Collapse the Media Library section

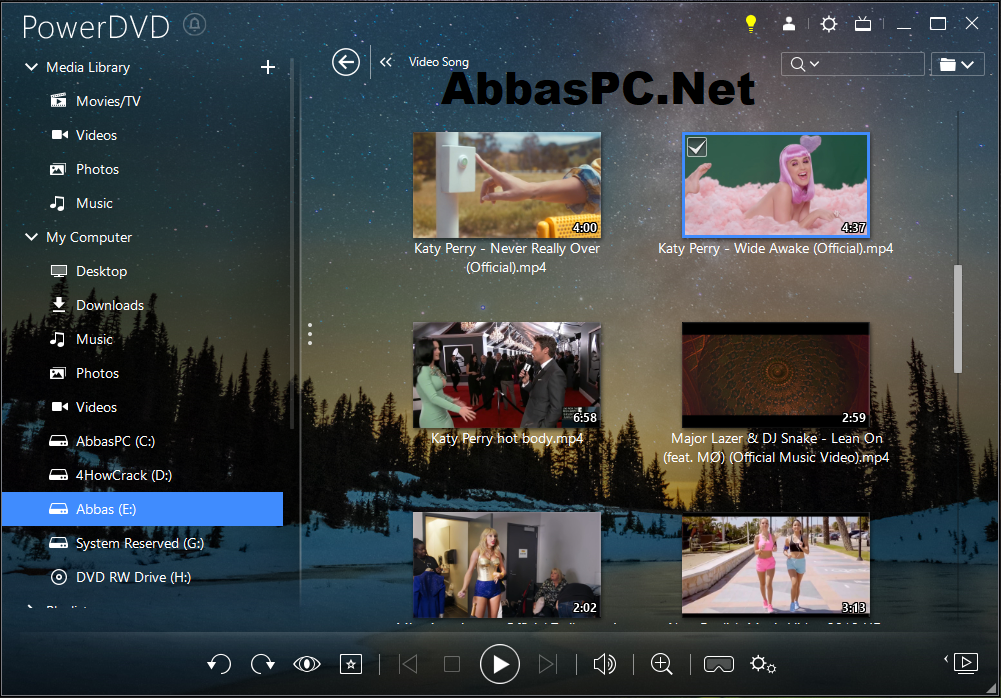tap(31, 67)
